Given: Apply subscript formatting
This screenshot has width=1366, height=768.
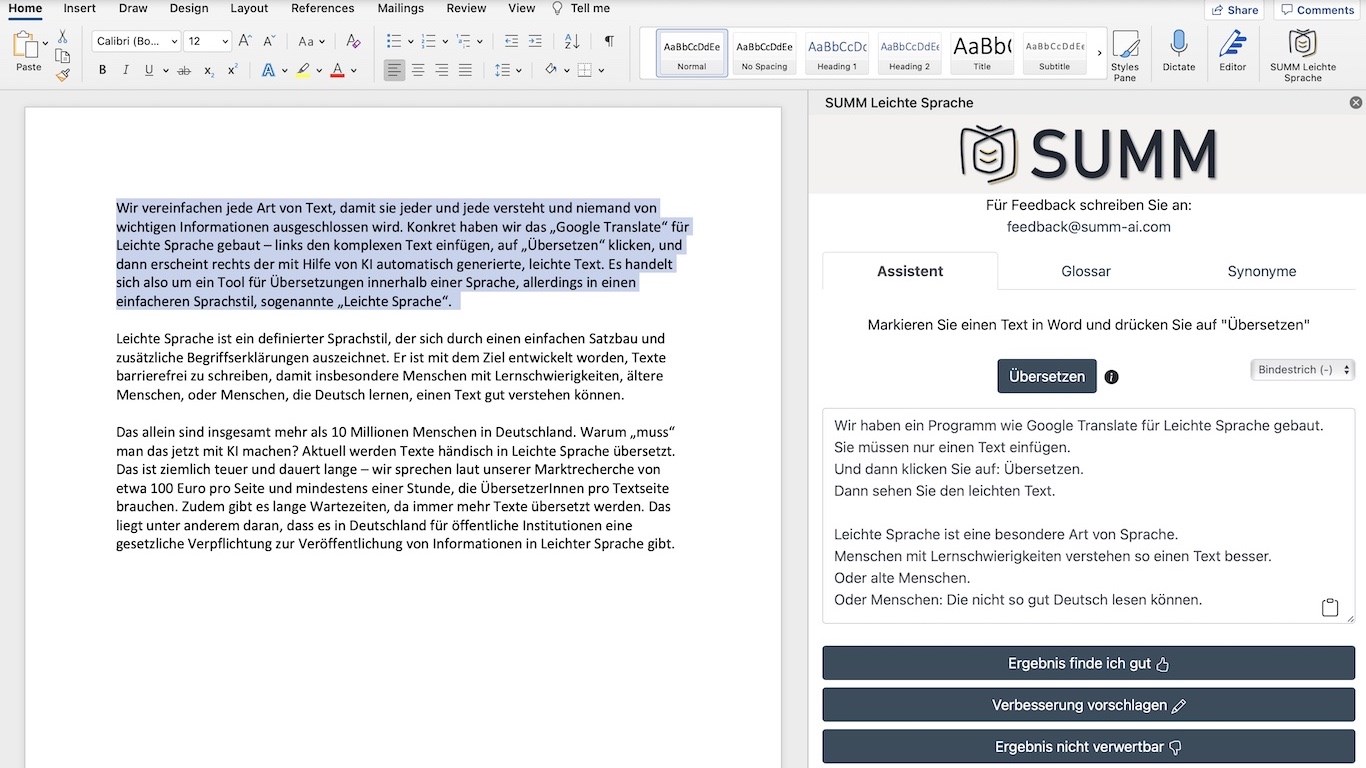Looking at the screenshot, I should pos(209,70).
